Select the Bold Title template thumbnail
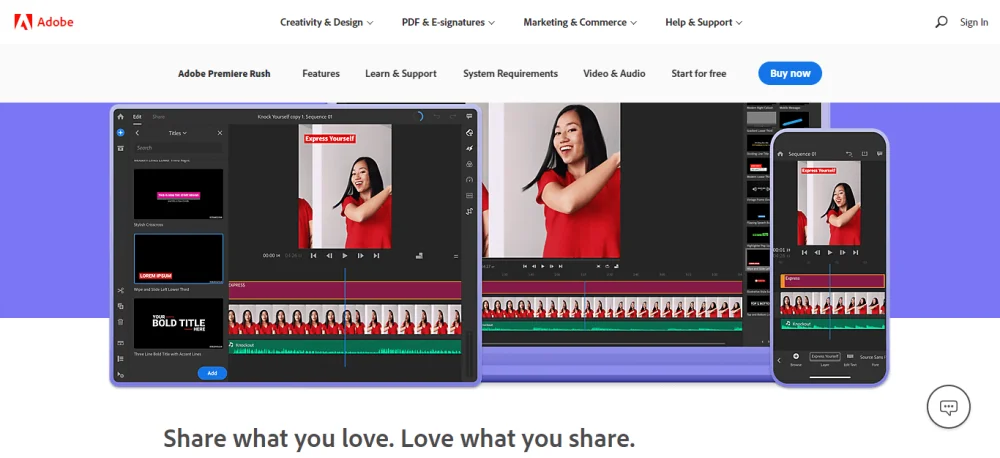Viewport: 1000px width, 458px height. [x=178, y=322]
